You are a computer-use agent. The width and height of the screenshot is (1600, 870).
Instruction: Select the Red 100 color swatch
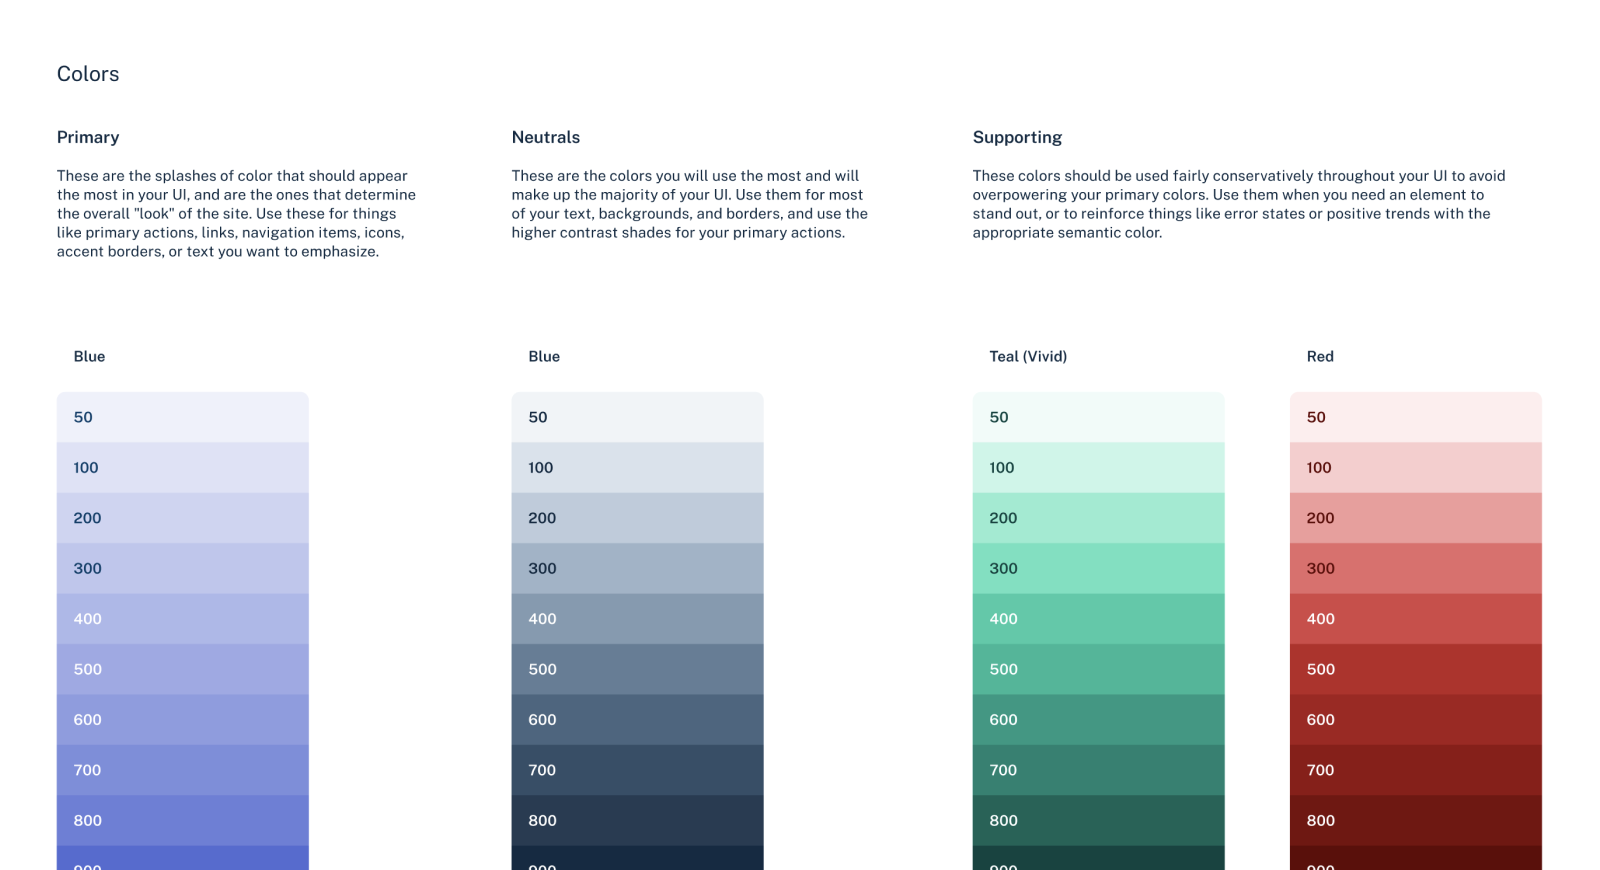coord(1416,467)
